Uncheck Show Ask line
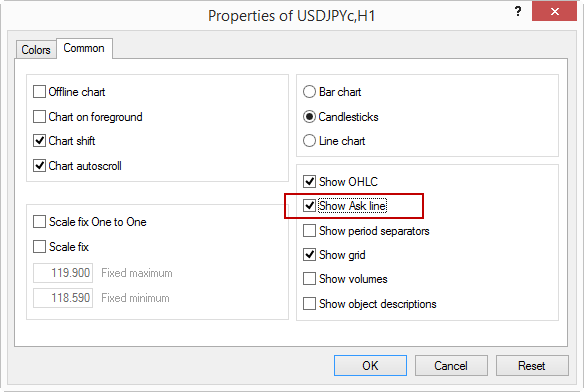 (x=309, y=205)
